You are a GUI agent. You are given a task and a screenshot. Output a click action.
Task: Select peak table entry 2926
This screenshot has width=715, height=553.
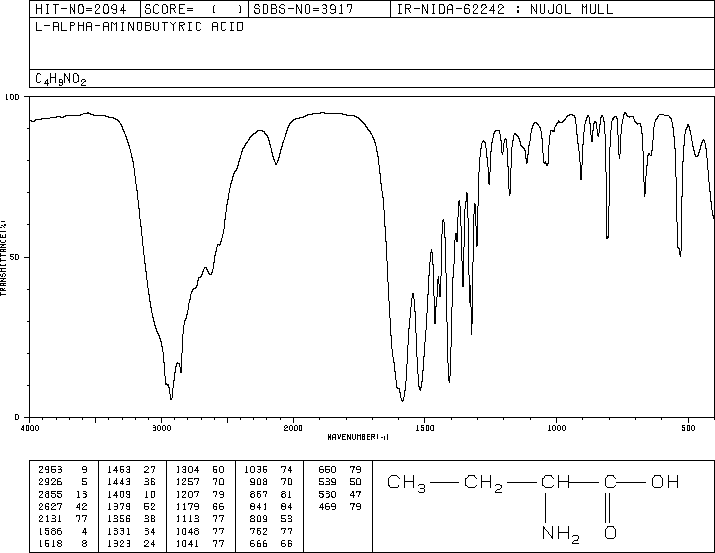[50, 482]
